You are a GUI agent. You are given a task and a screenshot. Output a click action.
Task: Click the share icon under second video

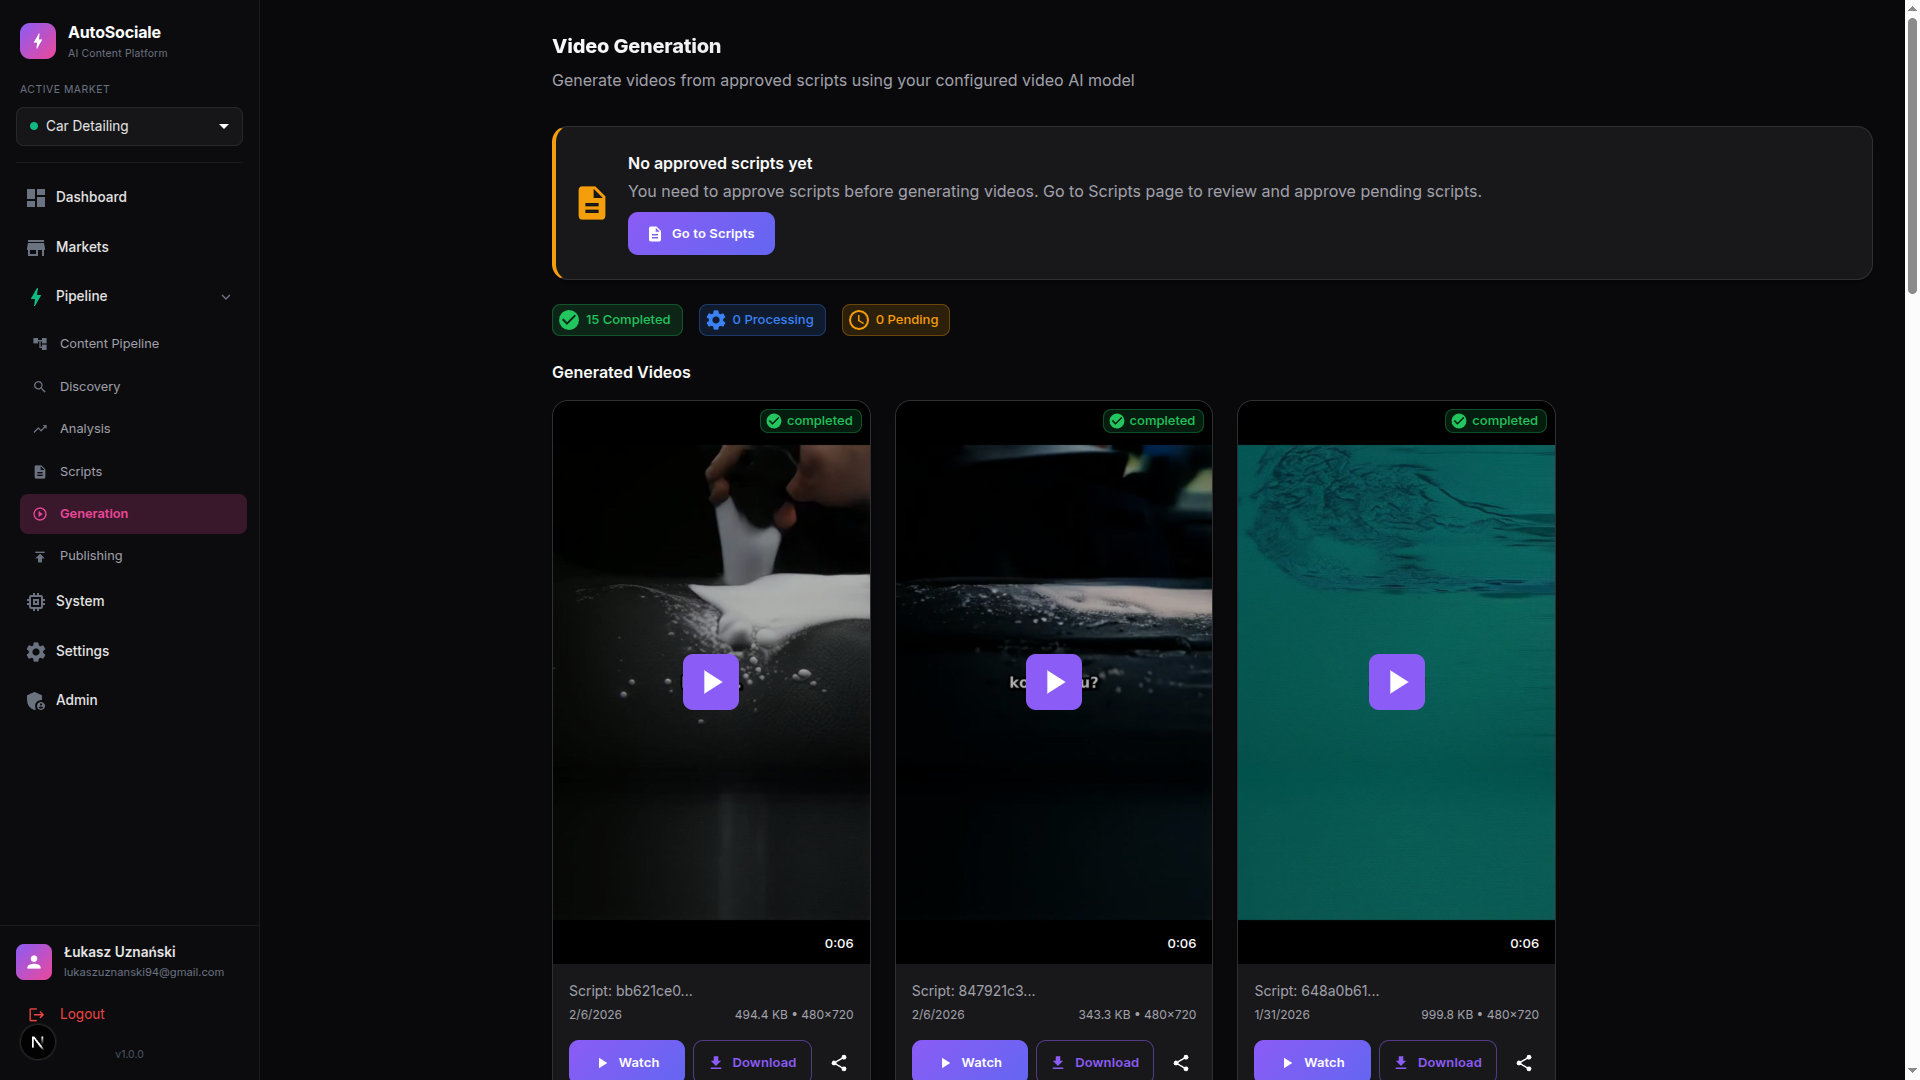tap(1181, 1063)
